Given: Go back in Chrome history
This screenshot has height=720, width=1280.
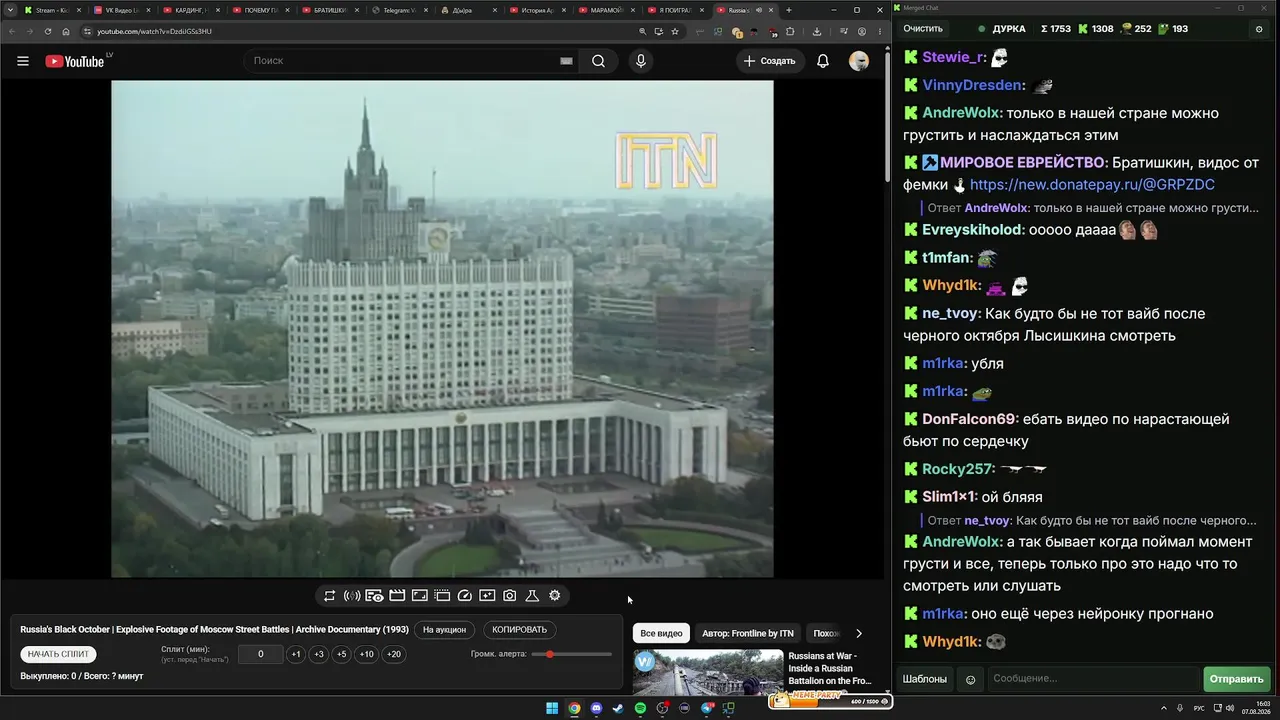Looking at the screenshot, I should click(12, 31).
